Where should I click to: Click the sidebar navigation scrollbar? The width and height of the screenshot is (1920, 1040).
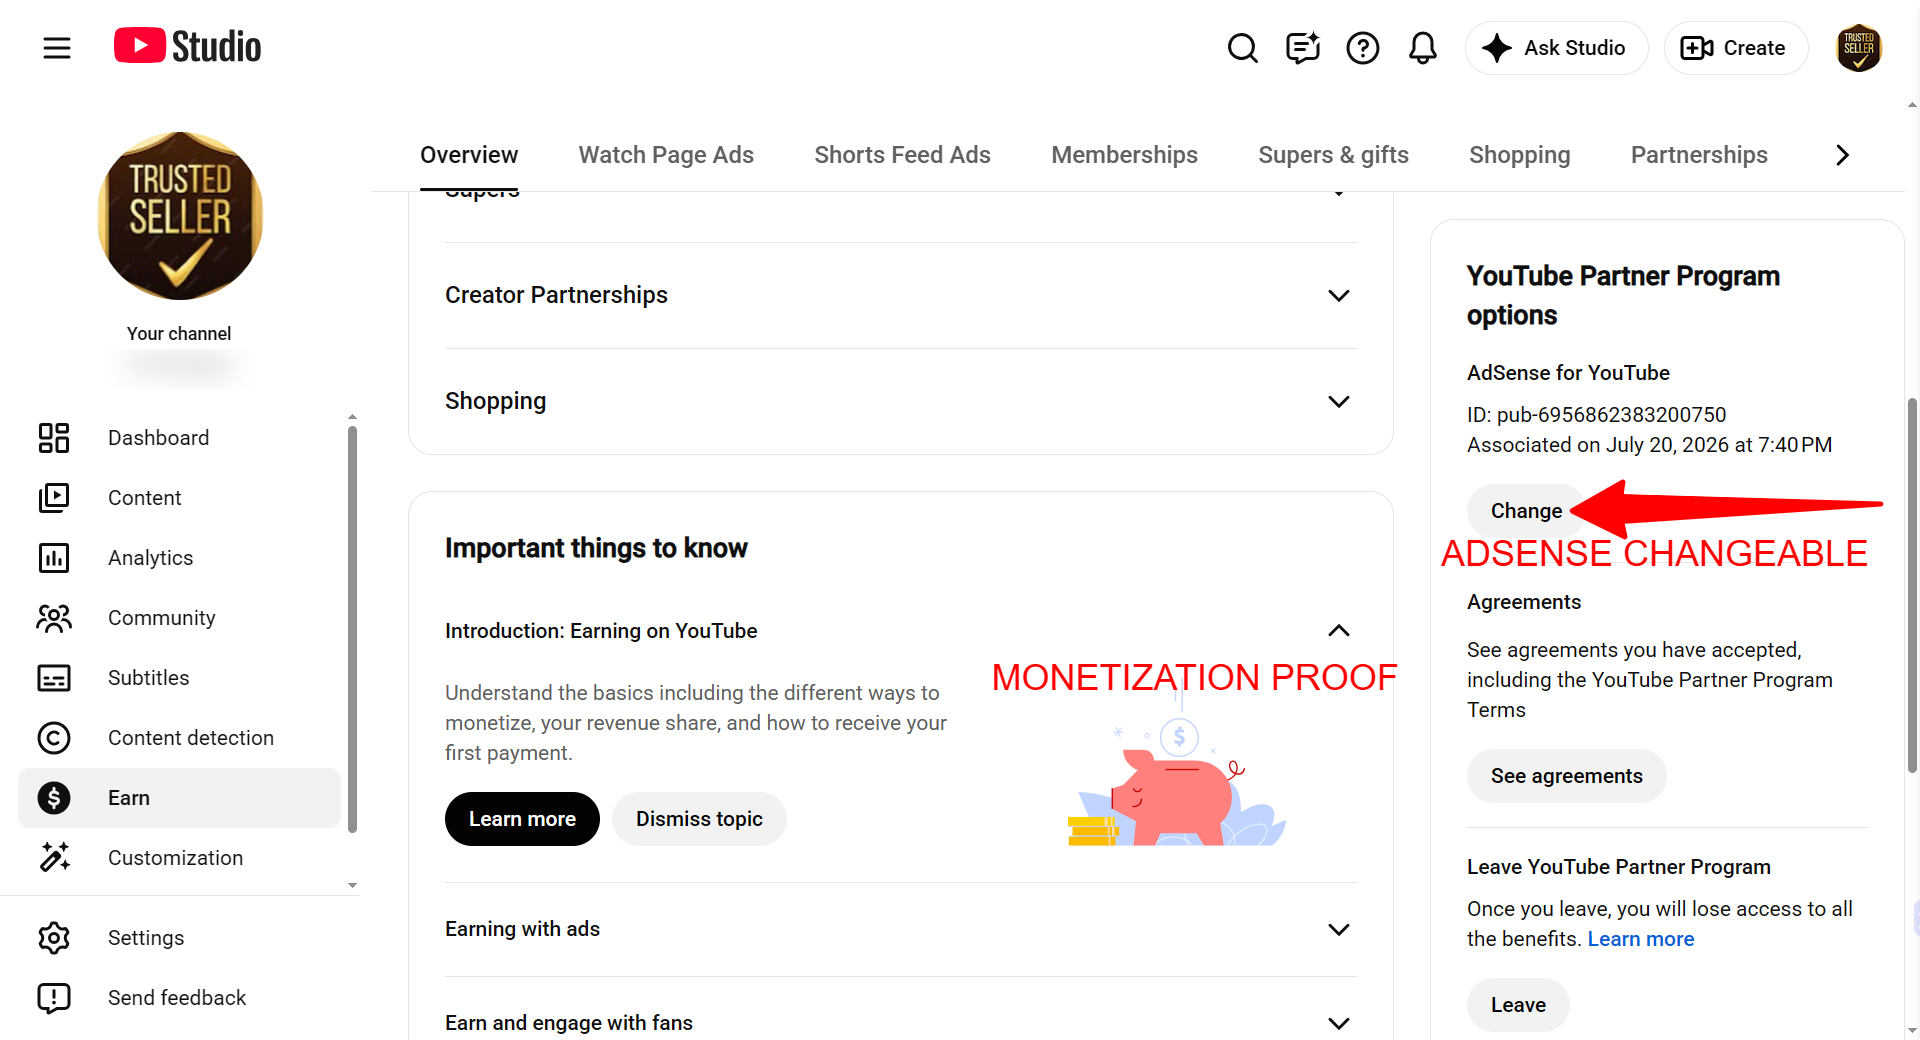pyautogui.click(x=352, y=630)
